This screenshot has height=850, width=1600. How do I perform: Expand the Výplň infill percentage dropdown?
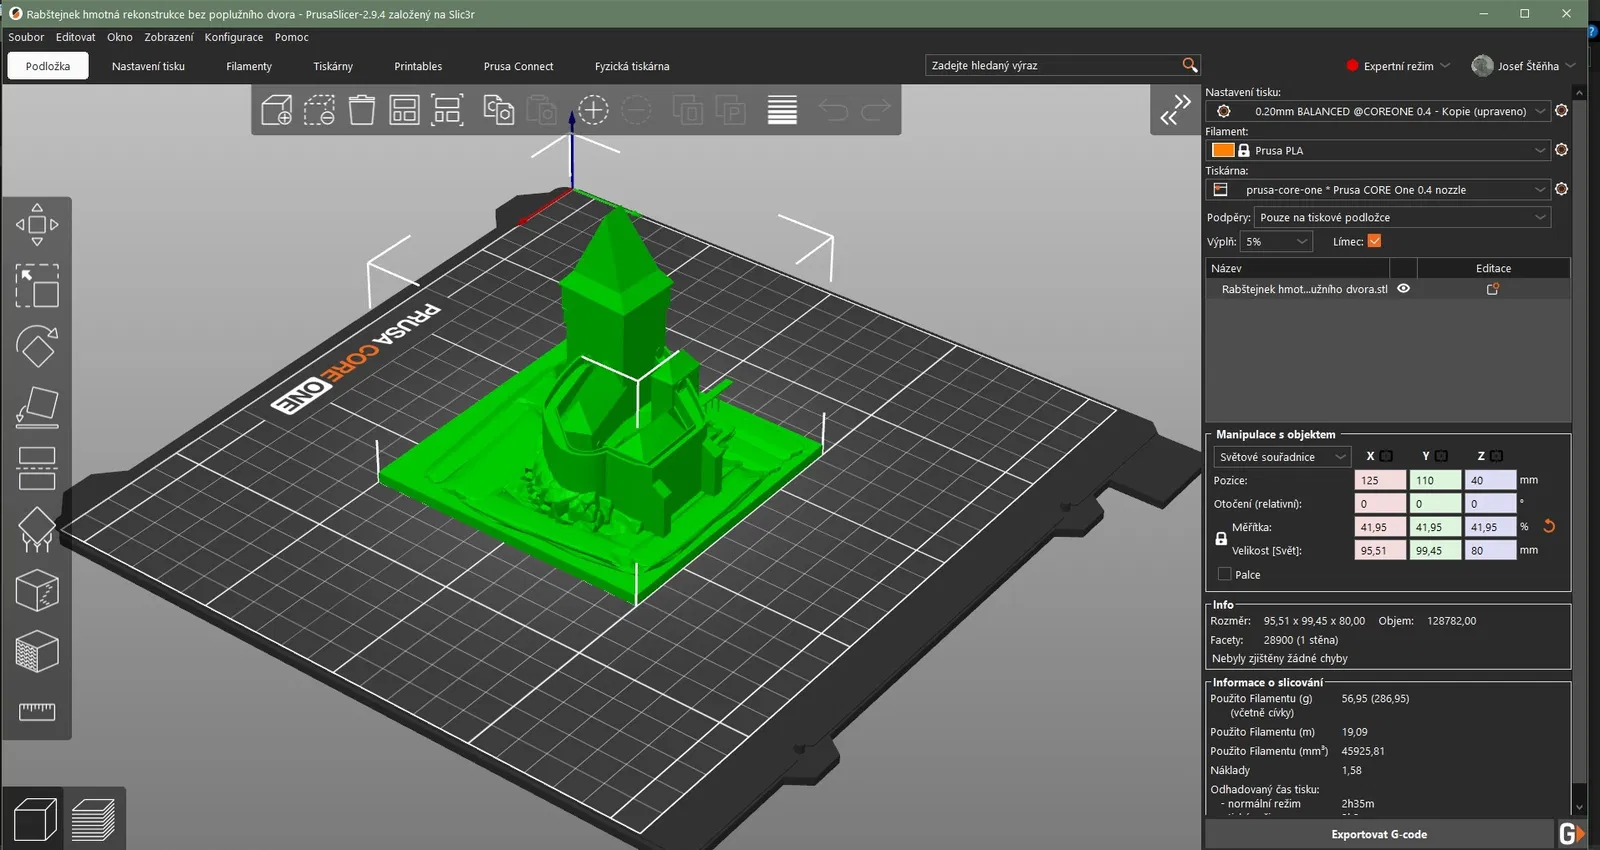click(x=1276, y=242)
